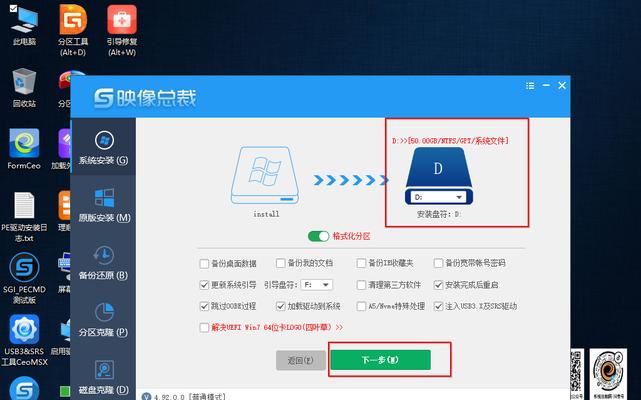Check 清理第三方软件 checkbox
This screenshot has width=641, height=400.
(x=361, y=285)
